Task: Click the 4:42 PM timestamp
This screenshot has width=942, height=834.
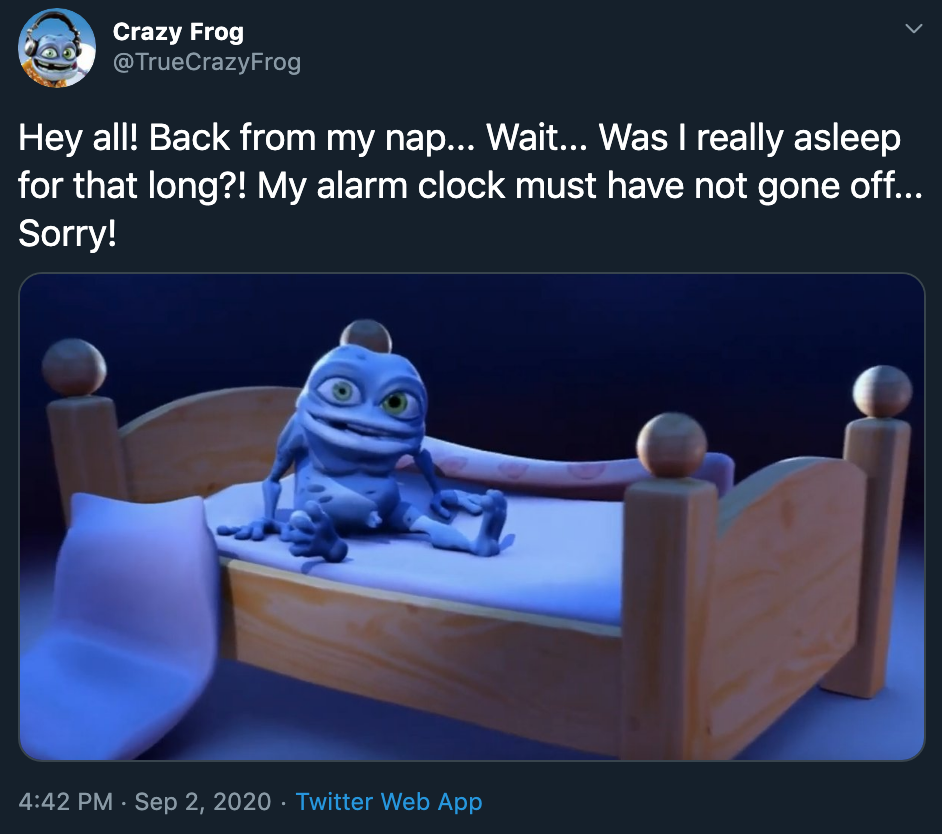Action: coord(65,801)
